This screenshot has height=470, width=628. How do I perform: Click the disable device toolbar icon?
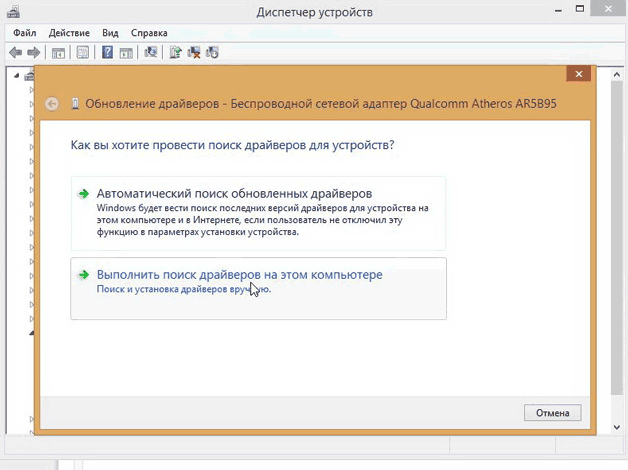point(212,52)
